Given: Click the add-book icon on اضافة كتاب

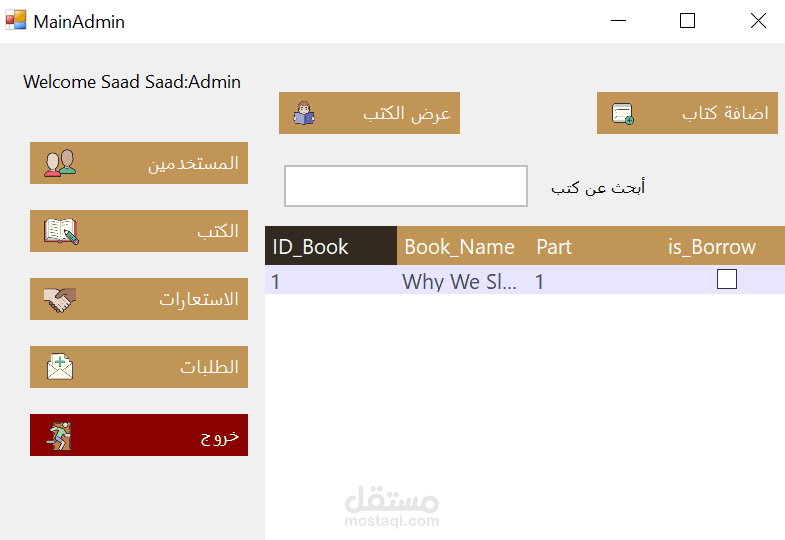Looking at the screenshot, I should pos(622,113).
